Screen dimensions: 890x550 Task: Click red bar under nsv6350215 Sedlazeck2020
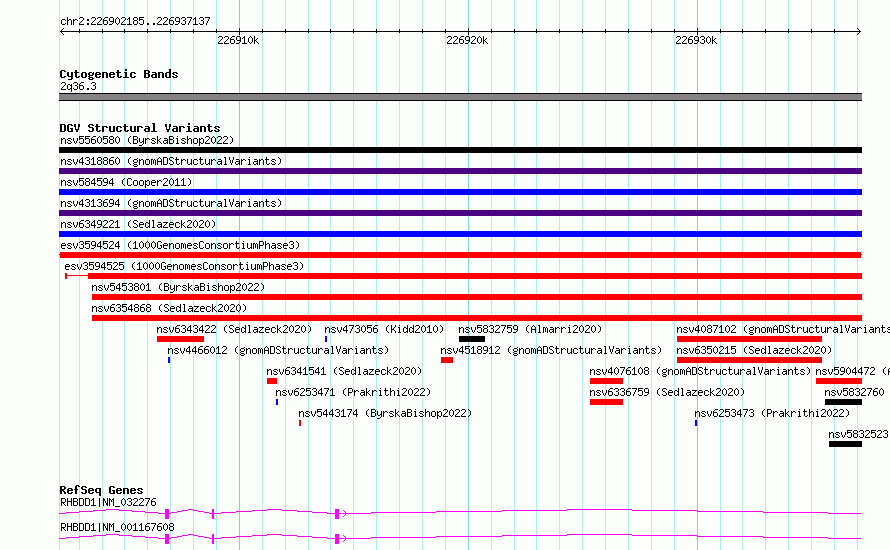tap(749, 360)
